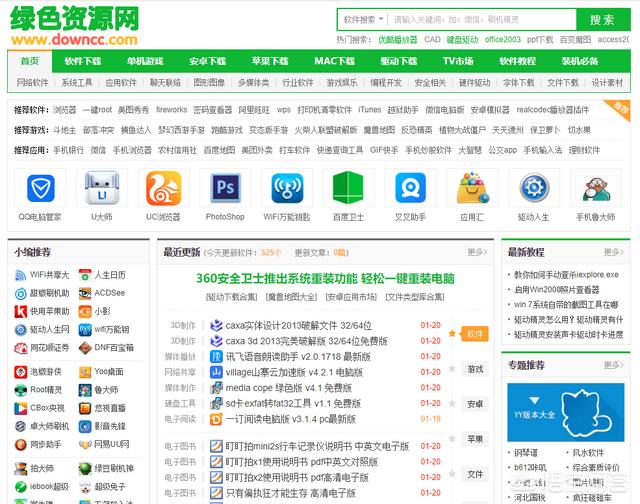
Task: Open the 安卓下载 nav tab
Action: 208,61
